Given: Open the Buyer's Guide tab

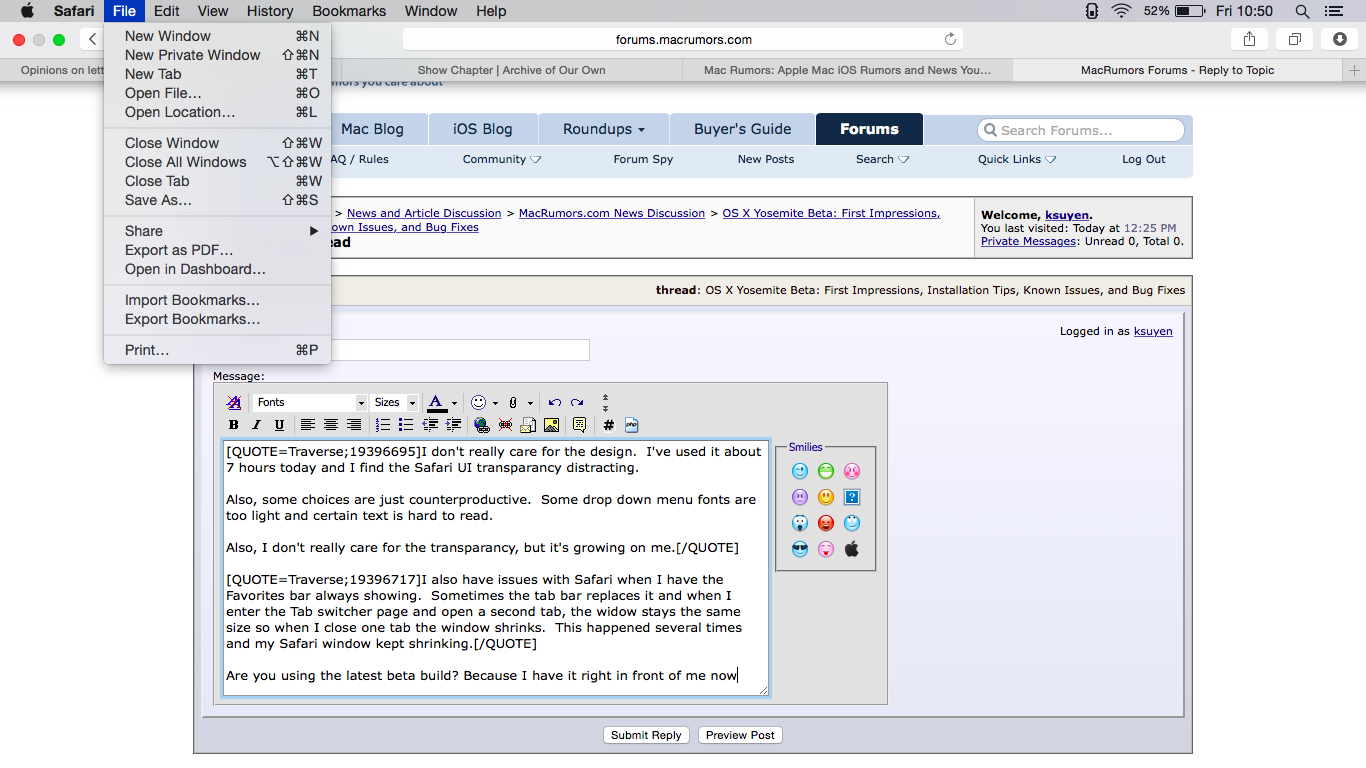Looking at the screenshot, I should tap(743, 129).
